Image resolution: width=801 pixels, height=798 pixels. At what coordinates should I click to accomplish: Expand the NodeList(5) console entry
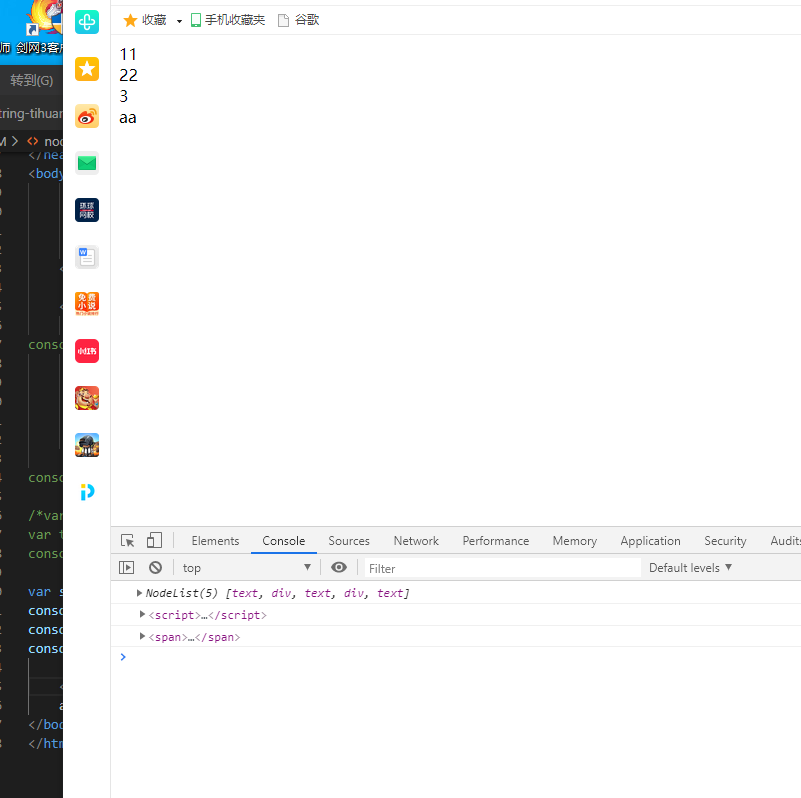139,593
